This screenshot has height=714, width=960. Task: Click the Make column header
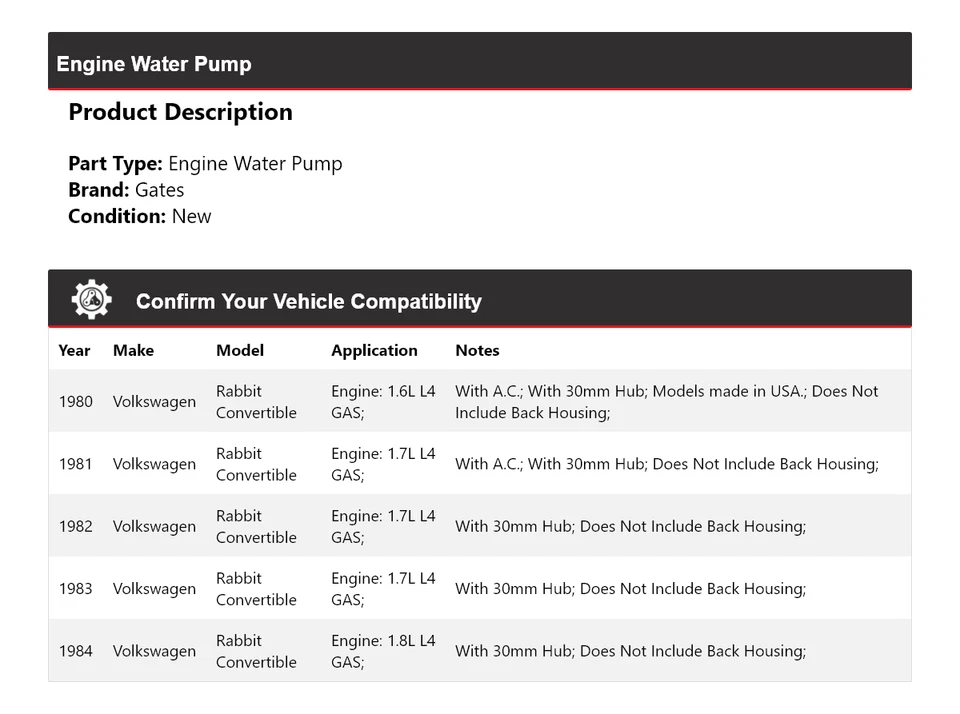(x=133, y=350)
